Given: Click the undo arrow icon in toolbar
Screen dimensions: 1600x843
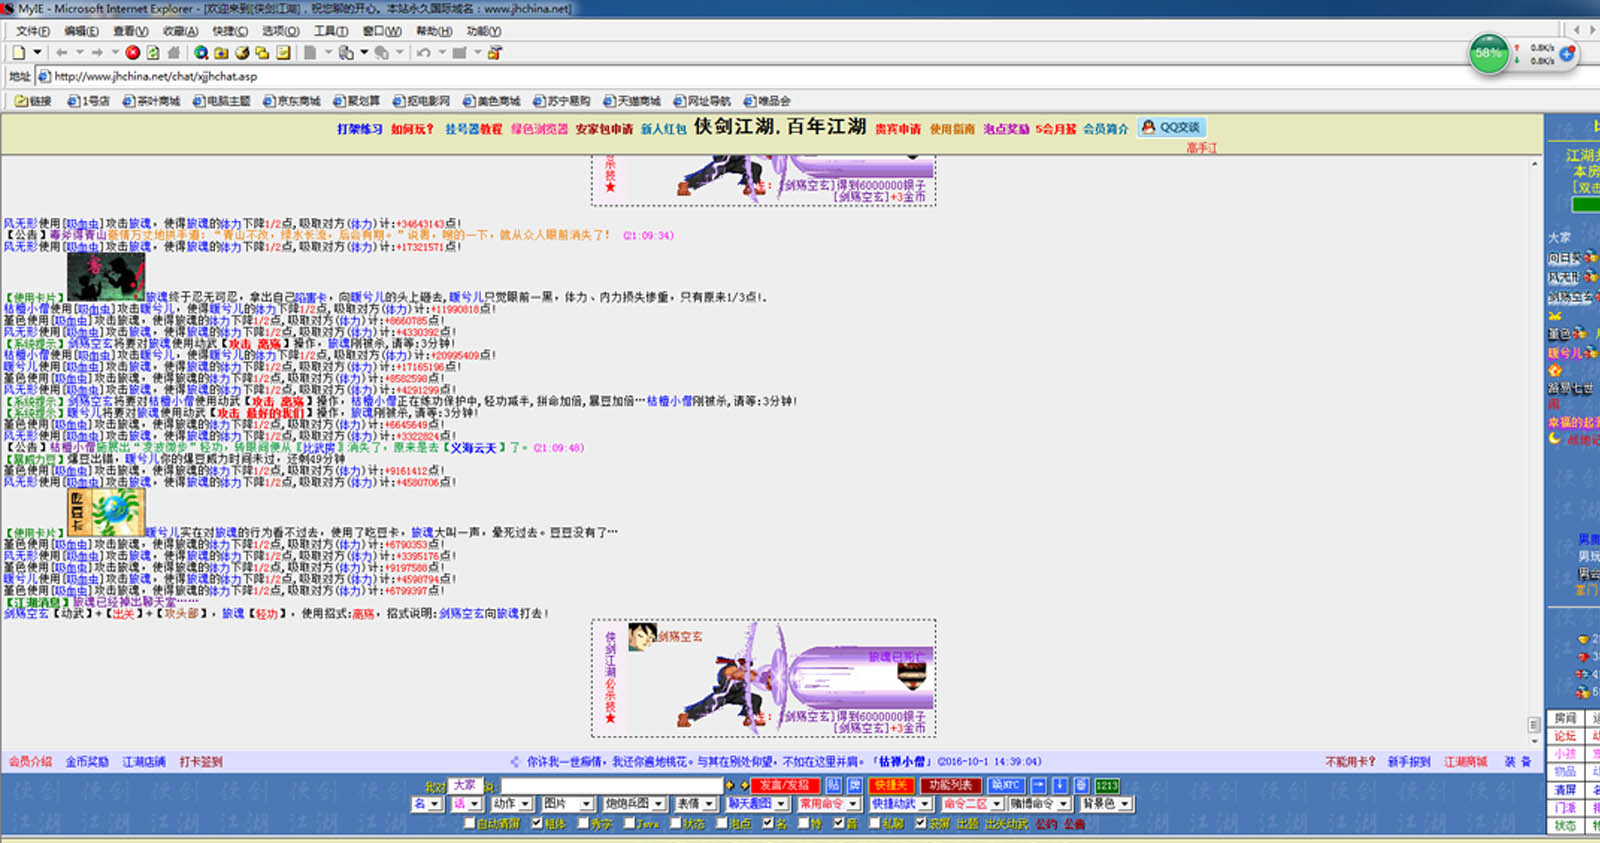Looking at the screenshot, I should 424,53.
